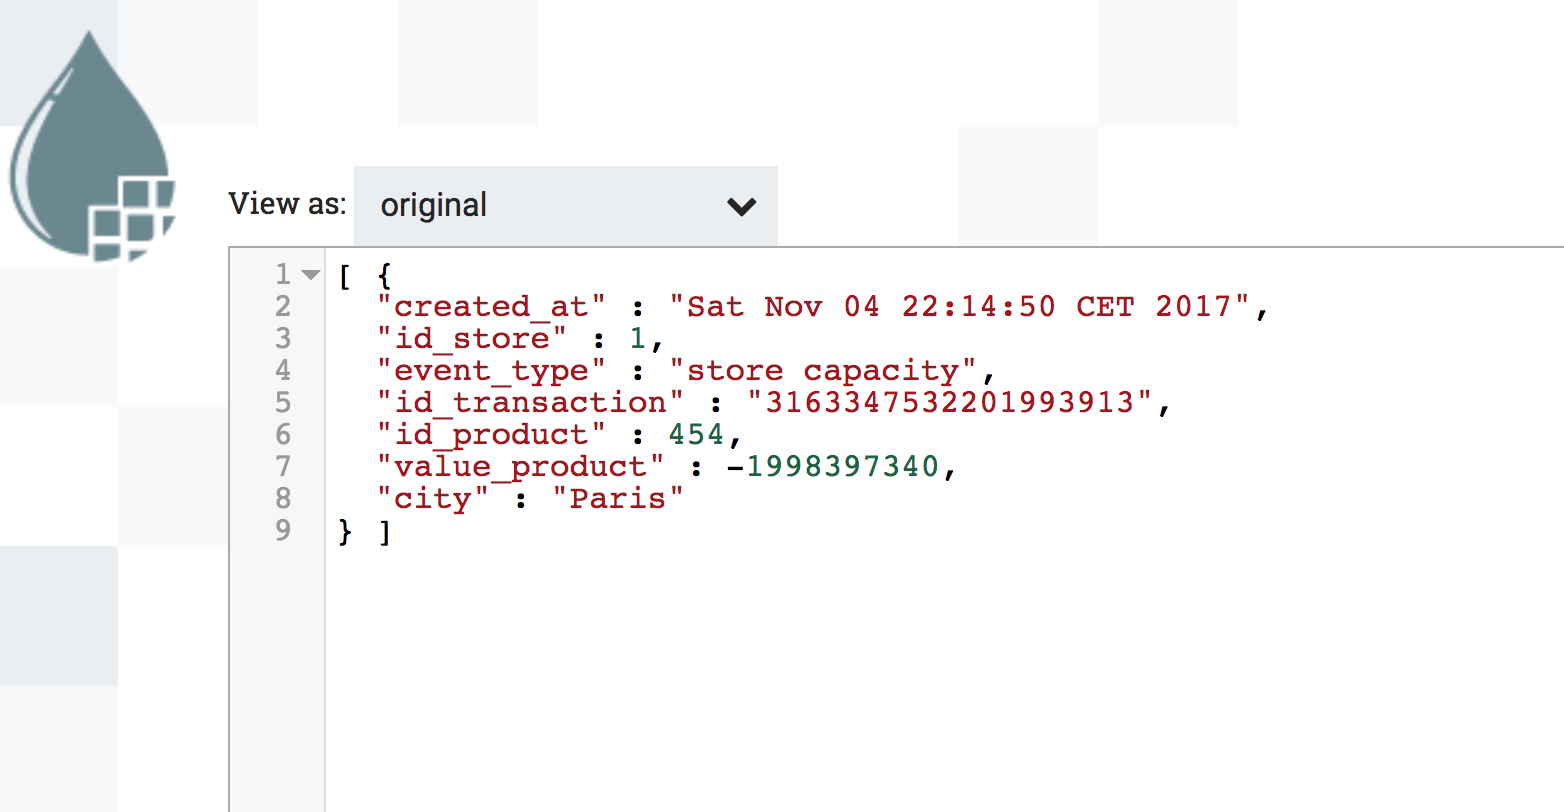Click the id_store value 1
1564x812 pixels.
click(x=637, y=338)
